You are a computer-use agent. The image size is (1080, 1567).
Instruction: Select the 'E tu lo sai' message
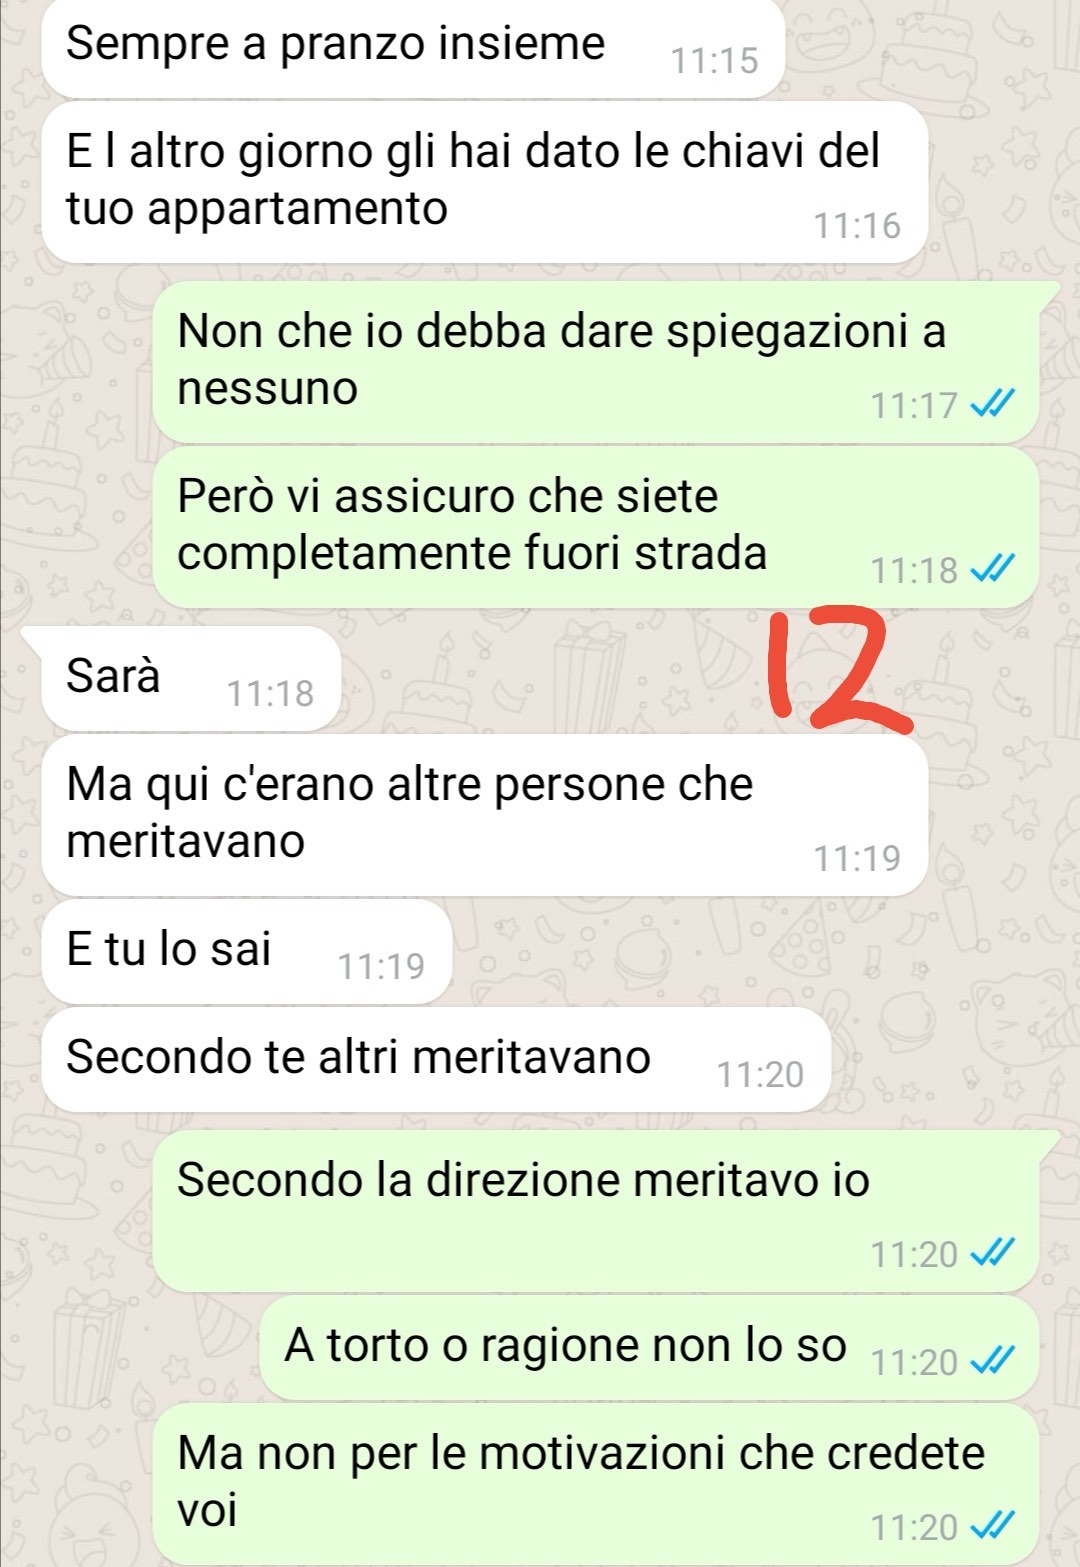pyautogui.click(x=247, y=951)
